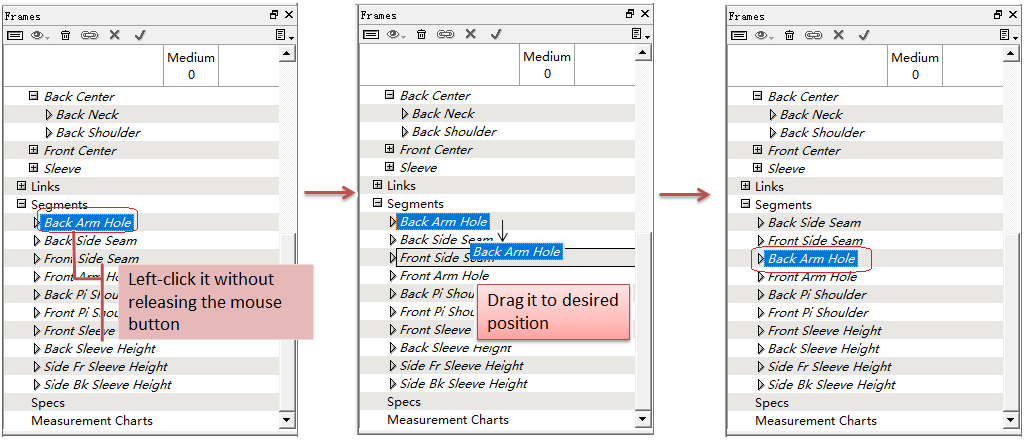This screenshot has height=447, width=1029.
Task: Click the chain link icon in right Frames panel
Action: [813, 35]
